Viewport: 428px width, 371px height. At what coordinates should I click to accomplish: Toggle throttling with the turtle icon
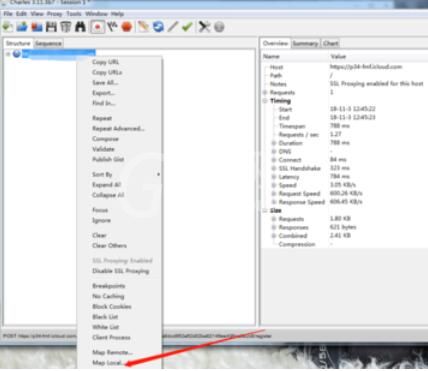[x=112, y=27]
